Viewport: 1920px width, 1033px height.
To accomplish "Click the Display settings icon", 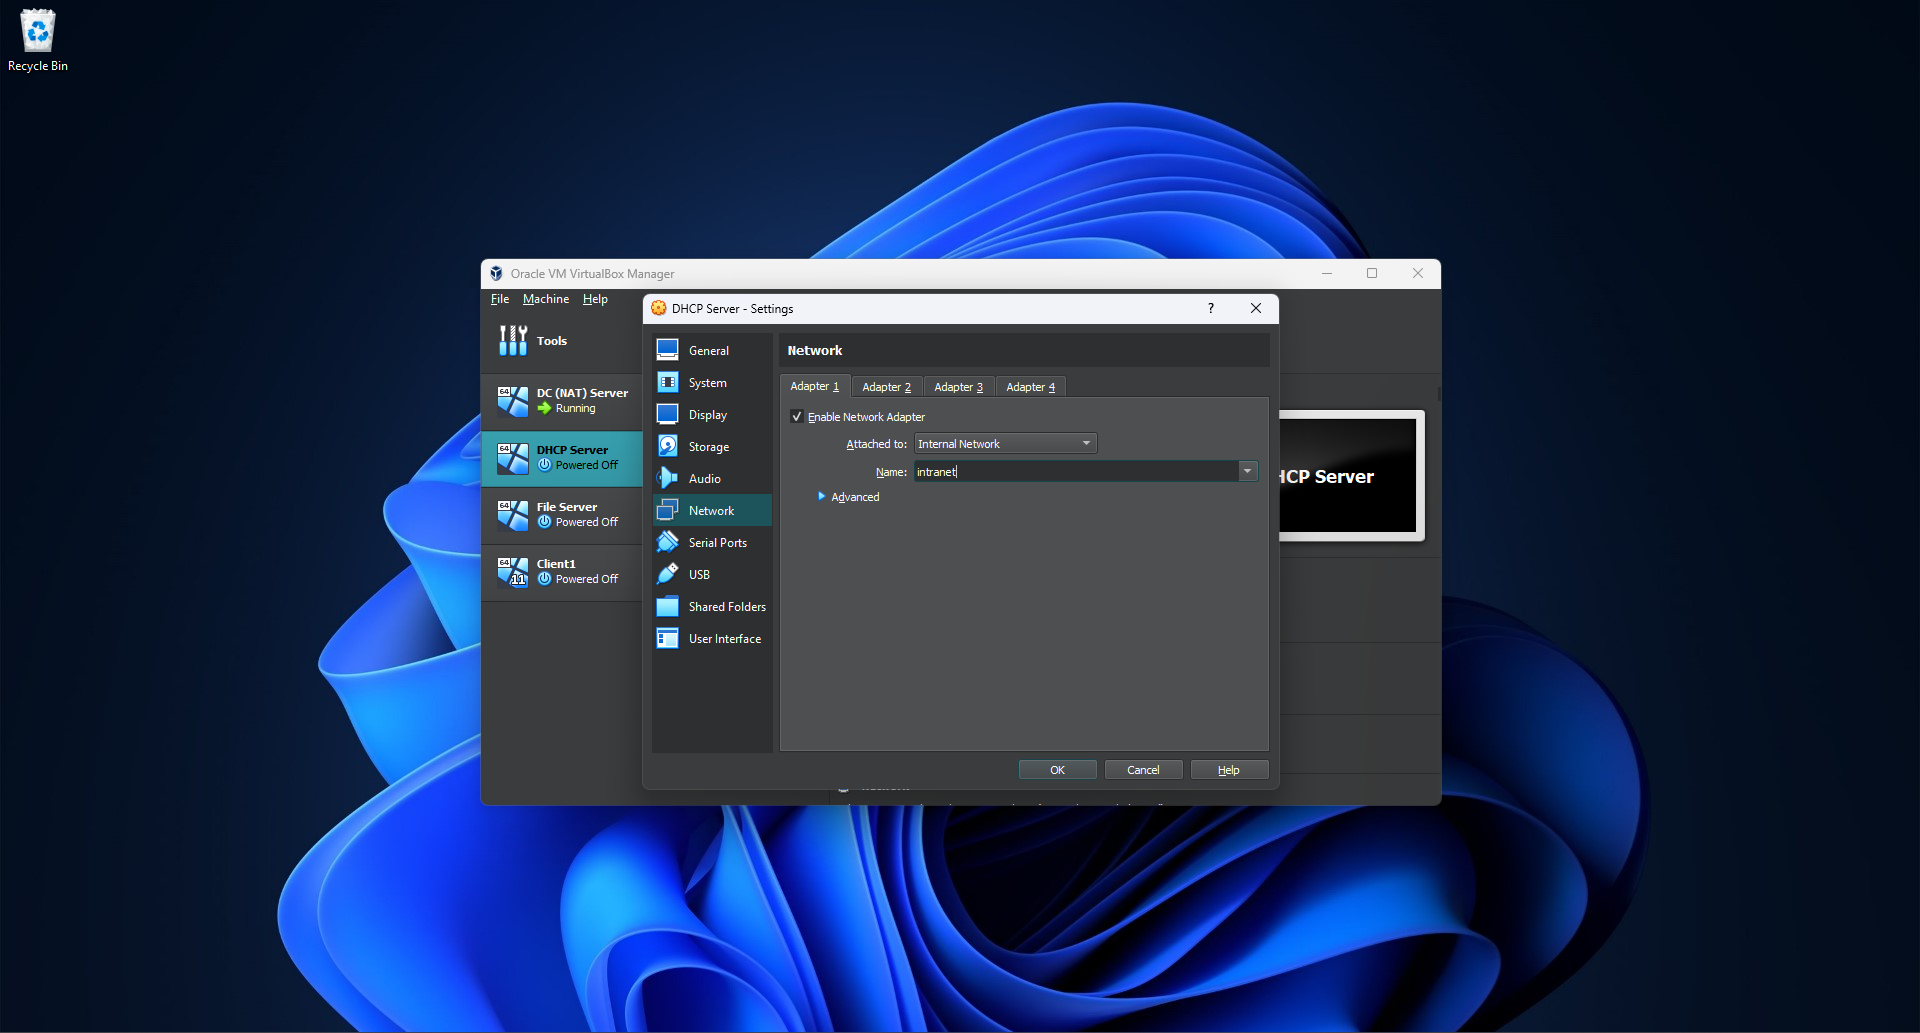I will 668,414.
